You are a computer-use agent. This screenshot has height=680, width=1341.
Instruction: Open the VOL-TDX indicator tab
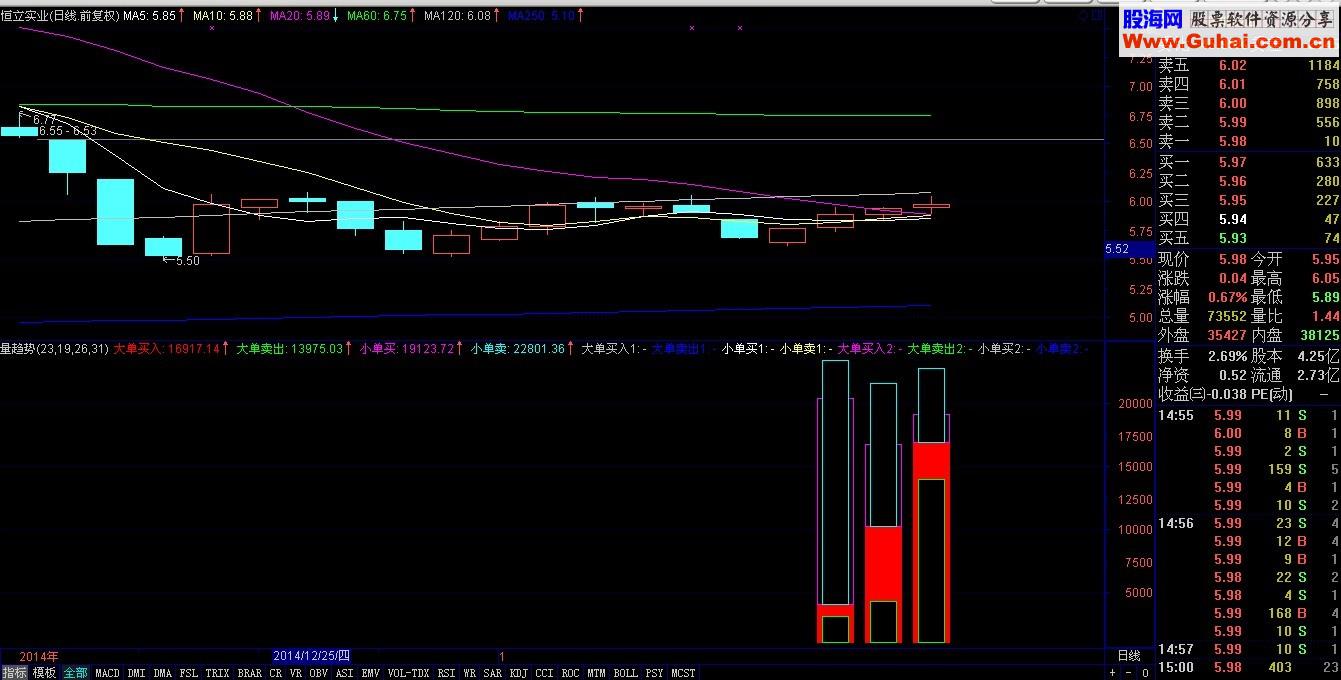[x=408, y=673]
